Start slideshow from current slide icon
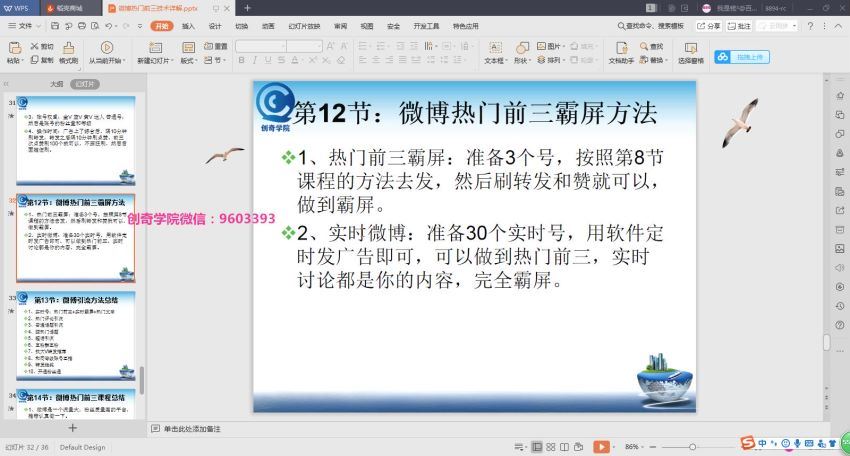The height and width of the screenshot is (456, 850). pyautogui.click(x=107, y=48)
